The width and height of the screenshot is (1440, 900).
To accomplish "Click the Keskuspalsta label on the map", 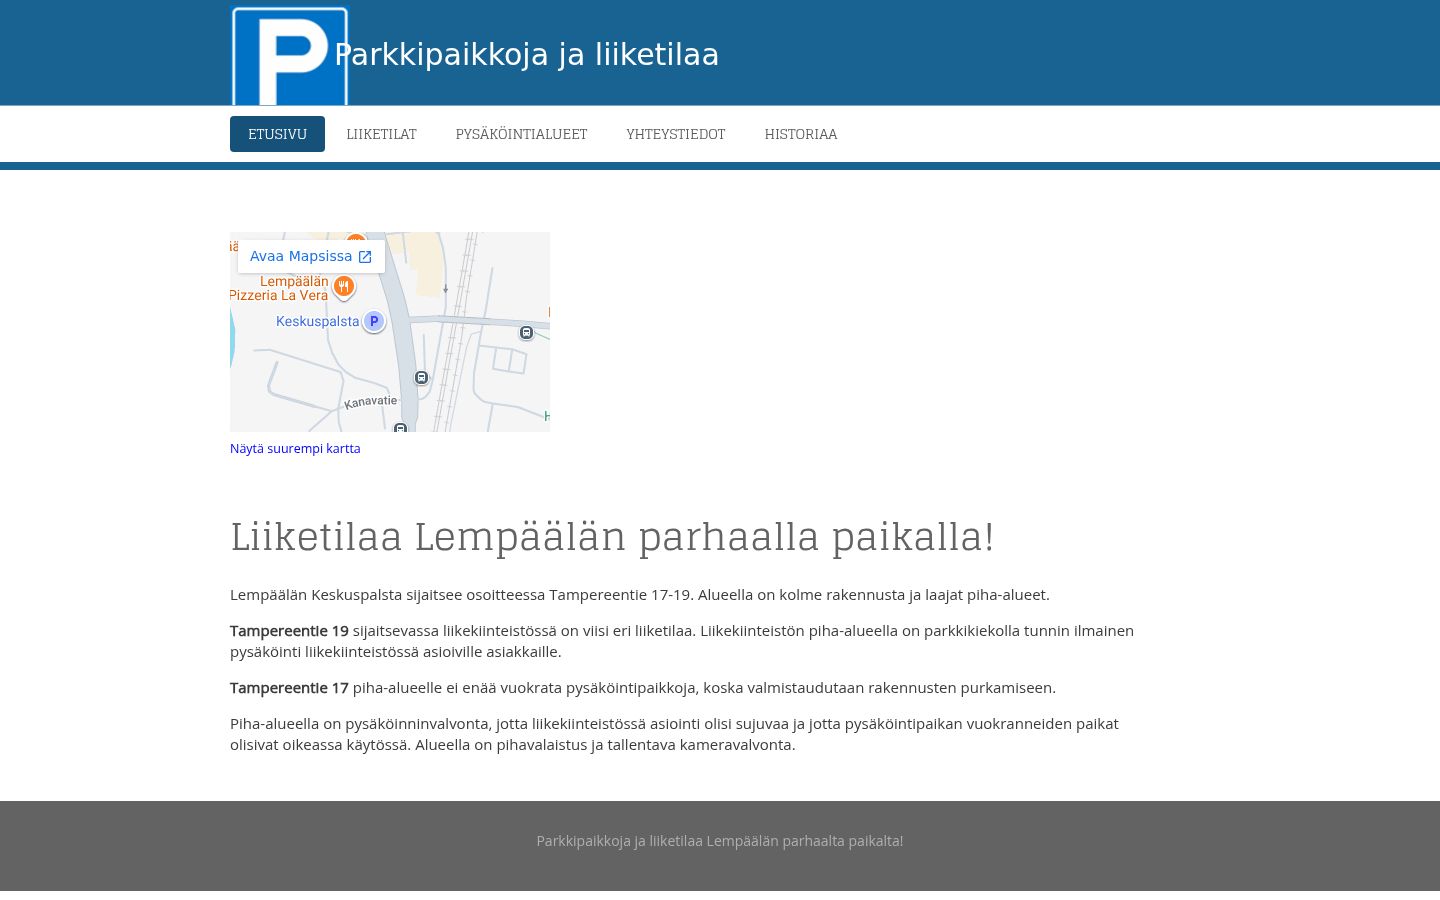I will coord(317,321).
